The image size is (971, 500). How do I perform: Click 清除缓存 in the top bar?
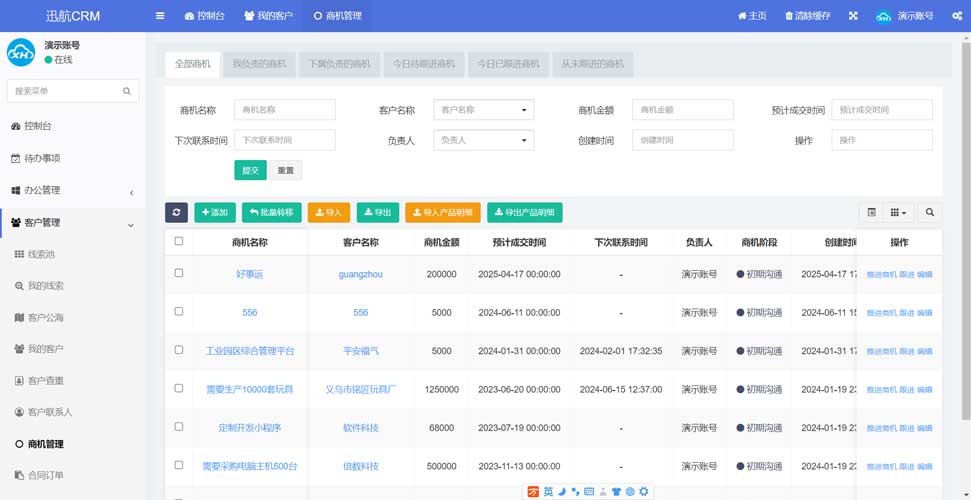(x=808, y=16)
